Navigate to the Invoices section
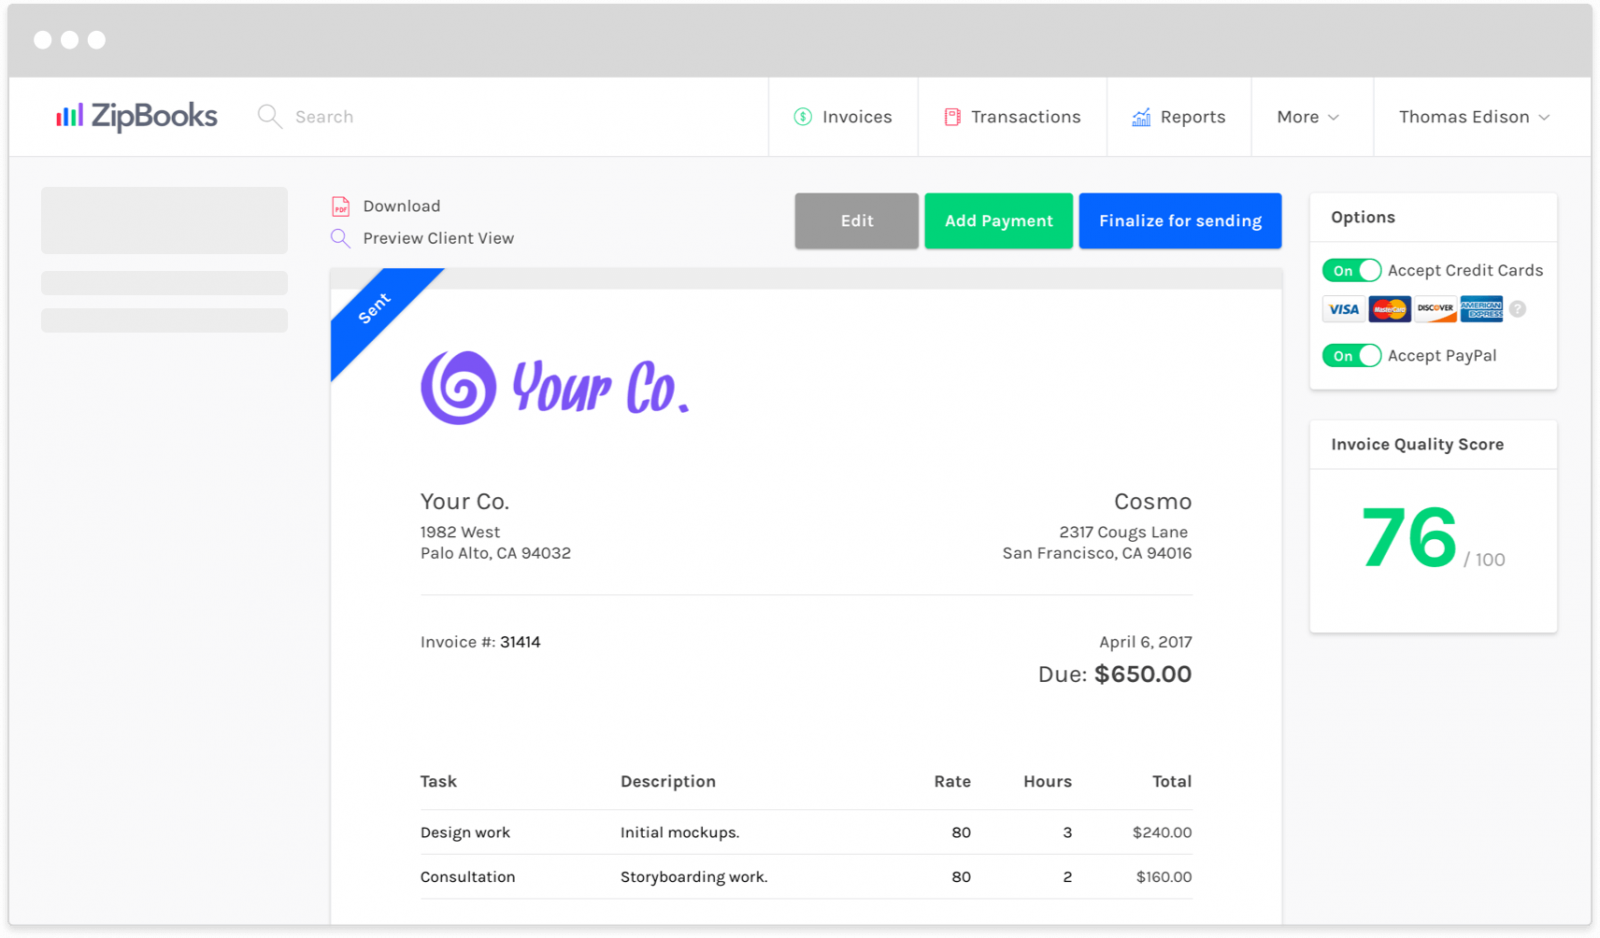1600x938 pixels. [x=856, y=116]
